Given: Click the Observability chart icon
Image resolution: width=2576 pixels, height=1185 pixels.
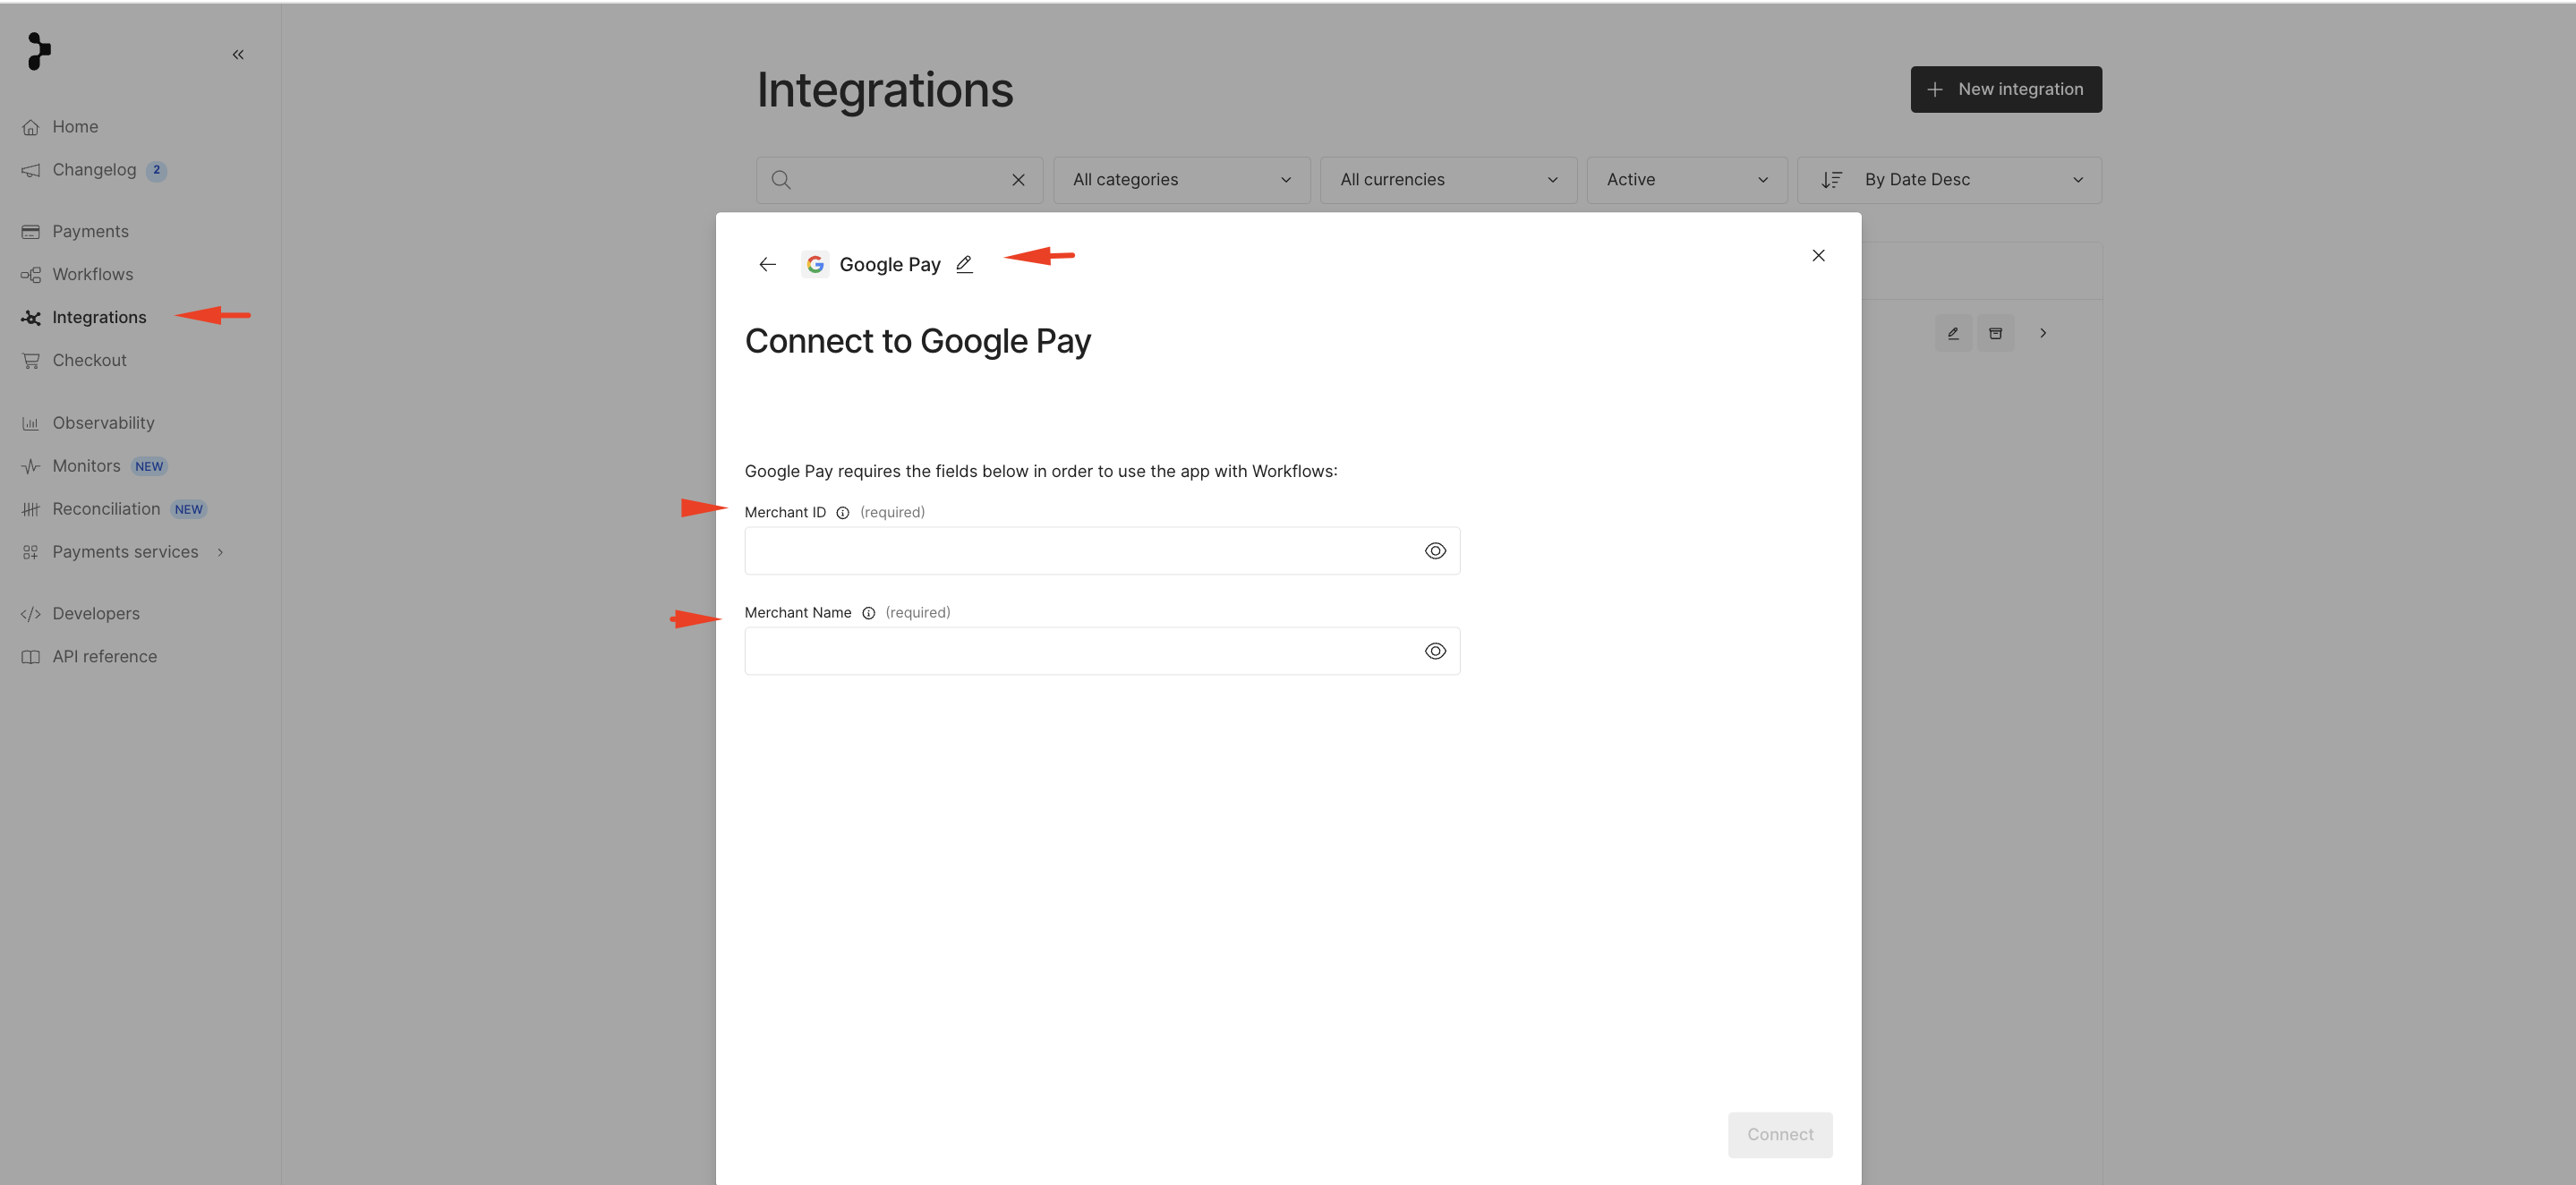Looking at the screenshot, I should click(31, 423).
